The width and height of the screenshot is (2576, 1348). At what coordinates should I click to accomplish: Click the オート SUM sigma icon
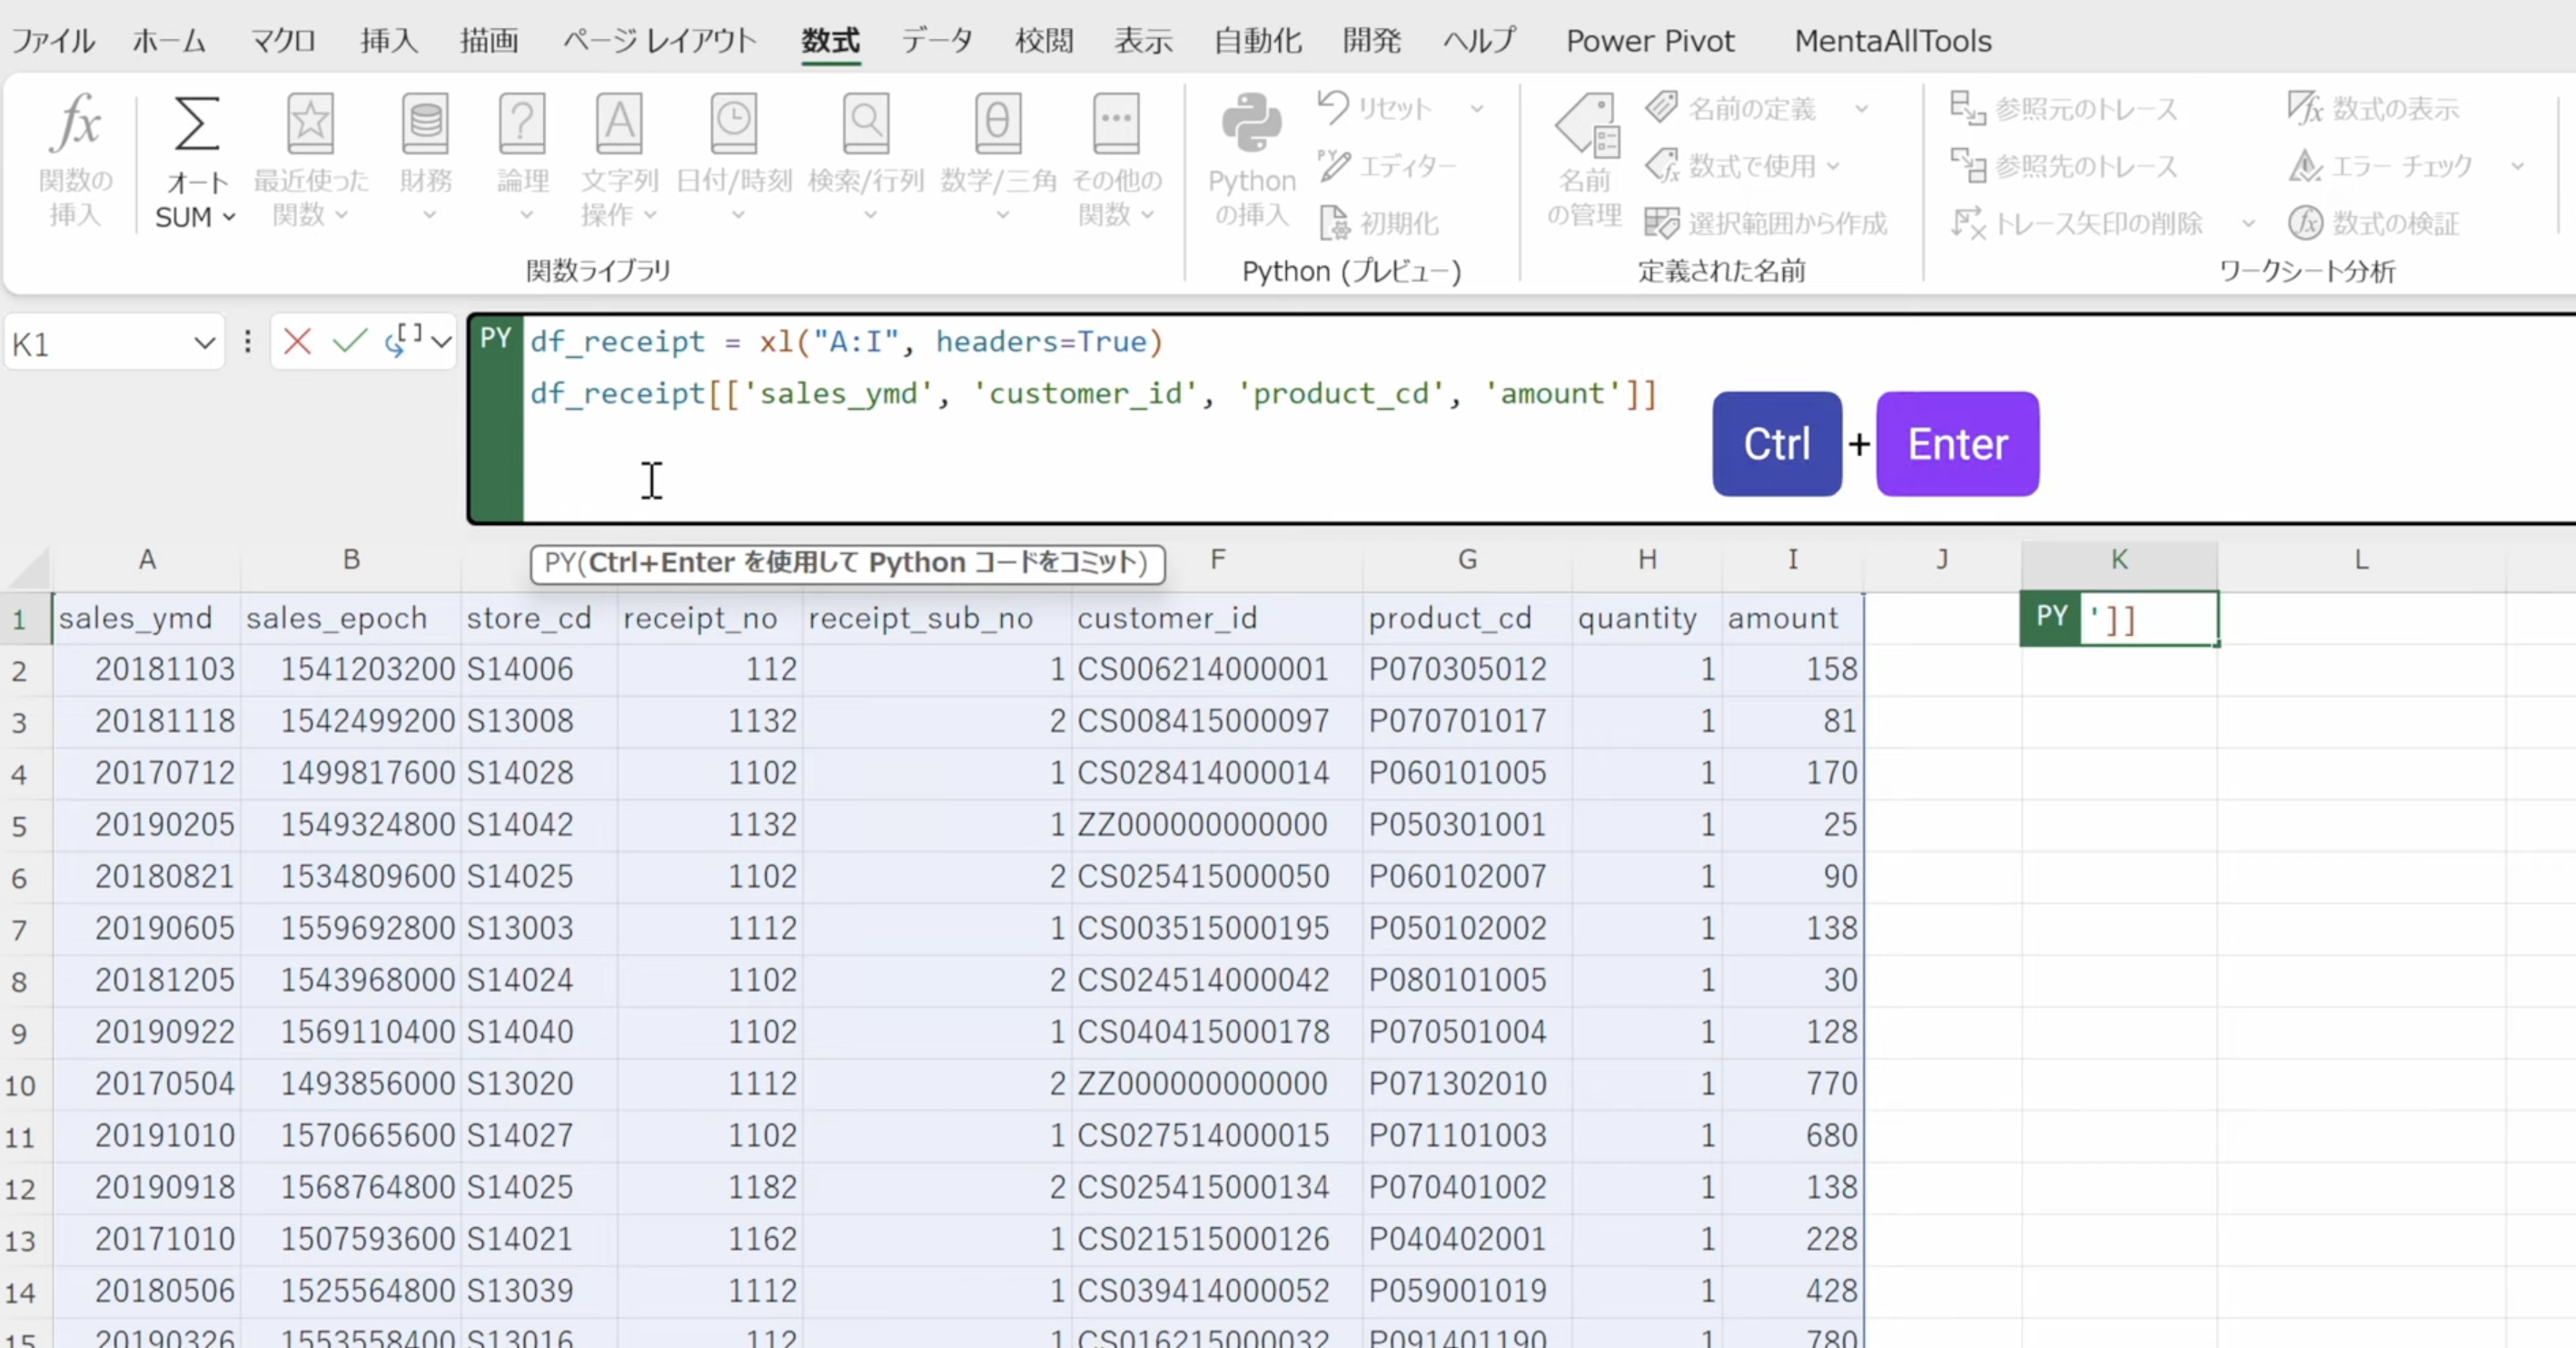[196, 124]
